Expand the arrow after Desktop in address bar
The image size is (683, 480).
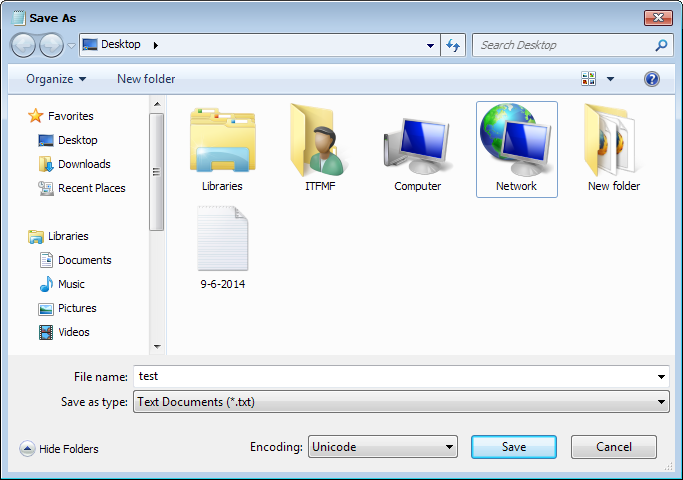156,45
